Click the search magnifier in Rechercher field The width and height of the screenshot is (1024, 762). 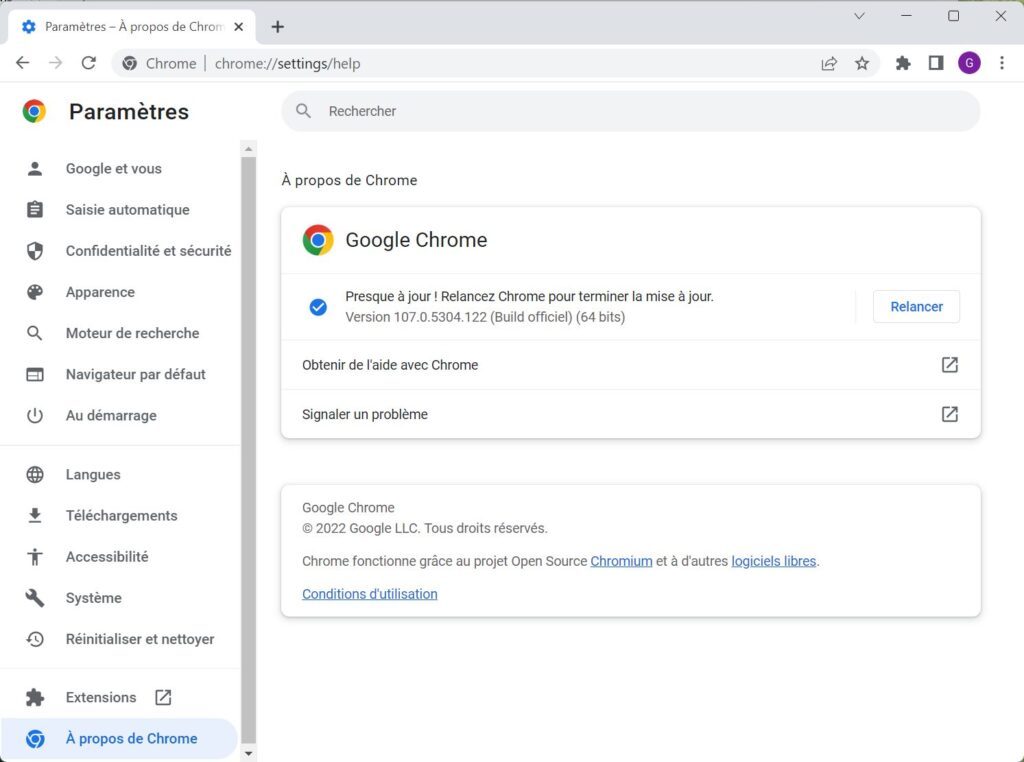(x=303, y=111)
